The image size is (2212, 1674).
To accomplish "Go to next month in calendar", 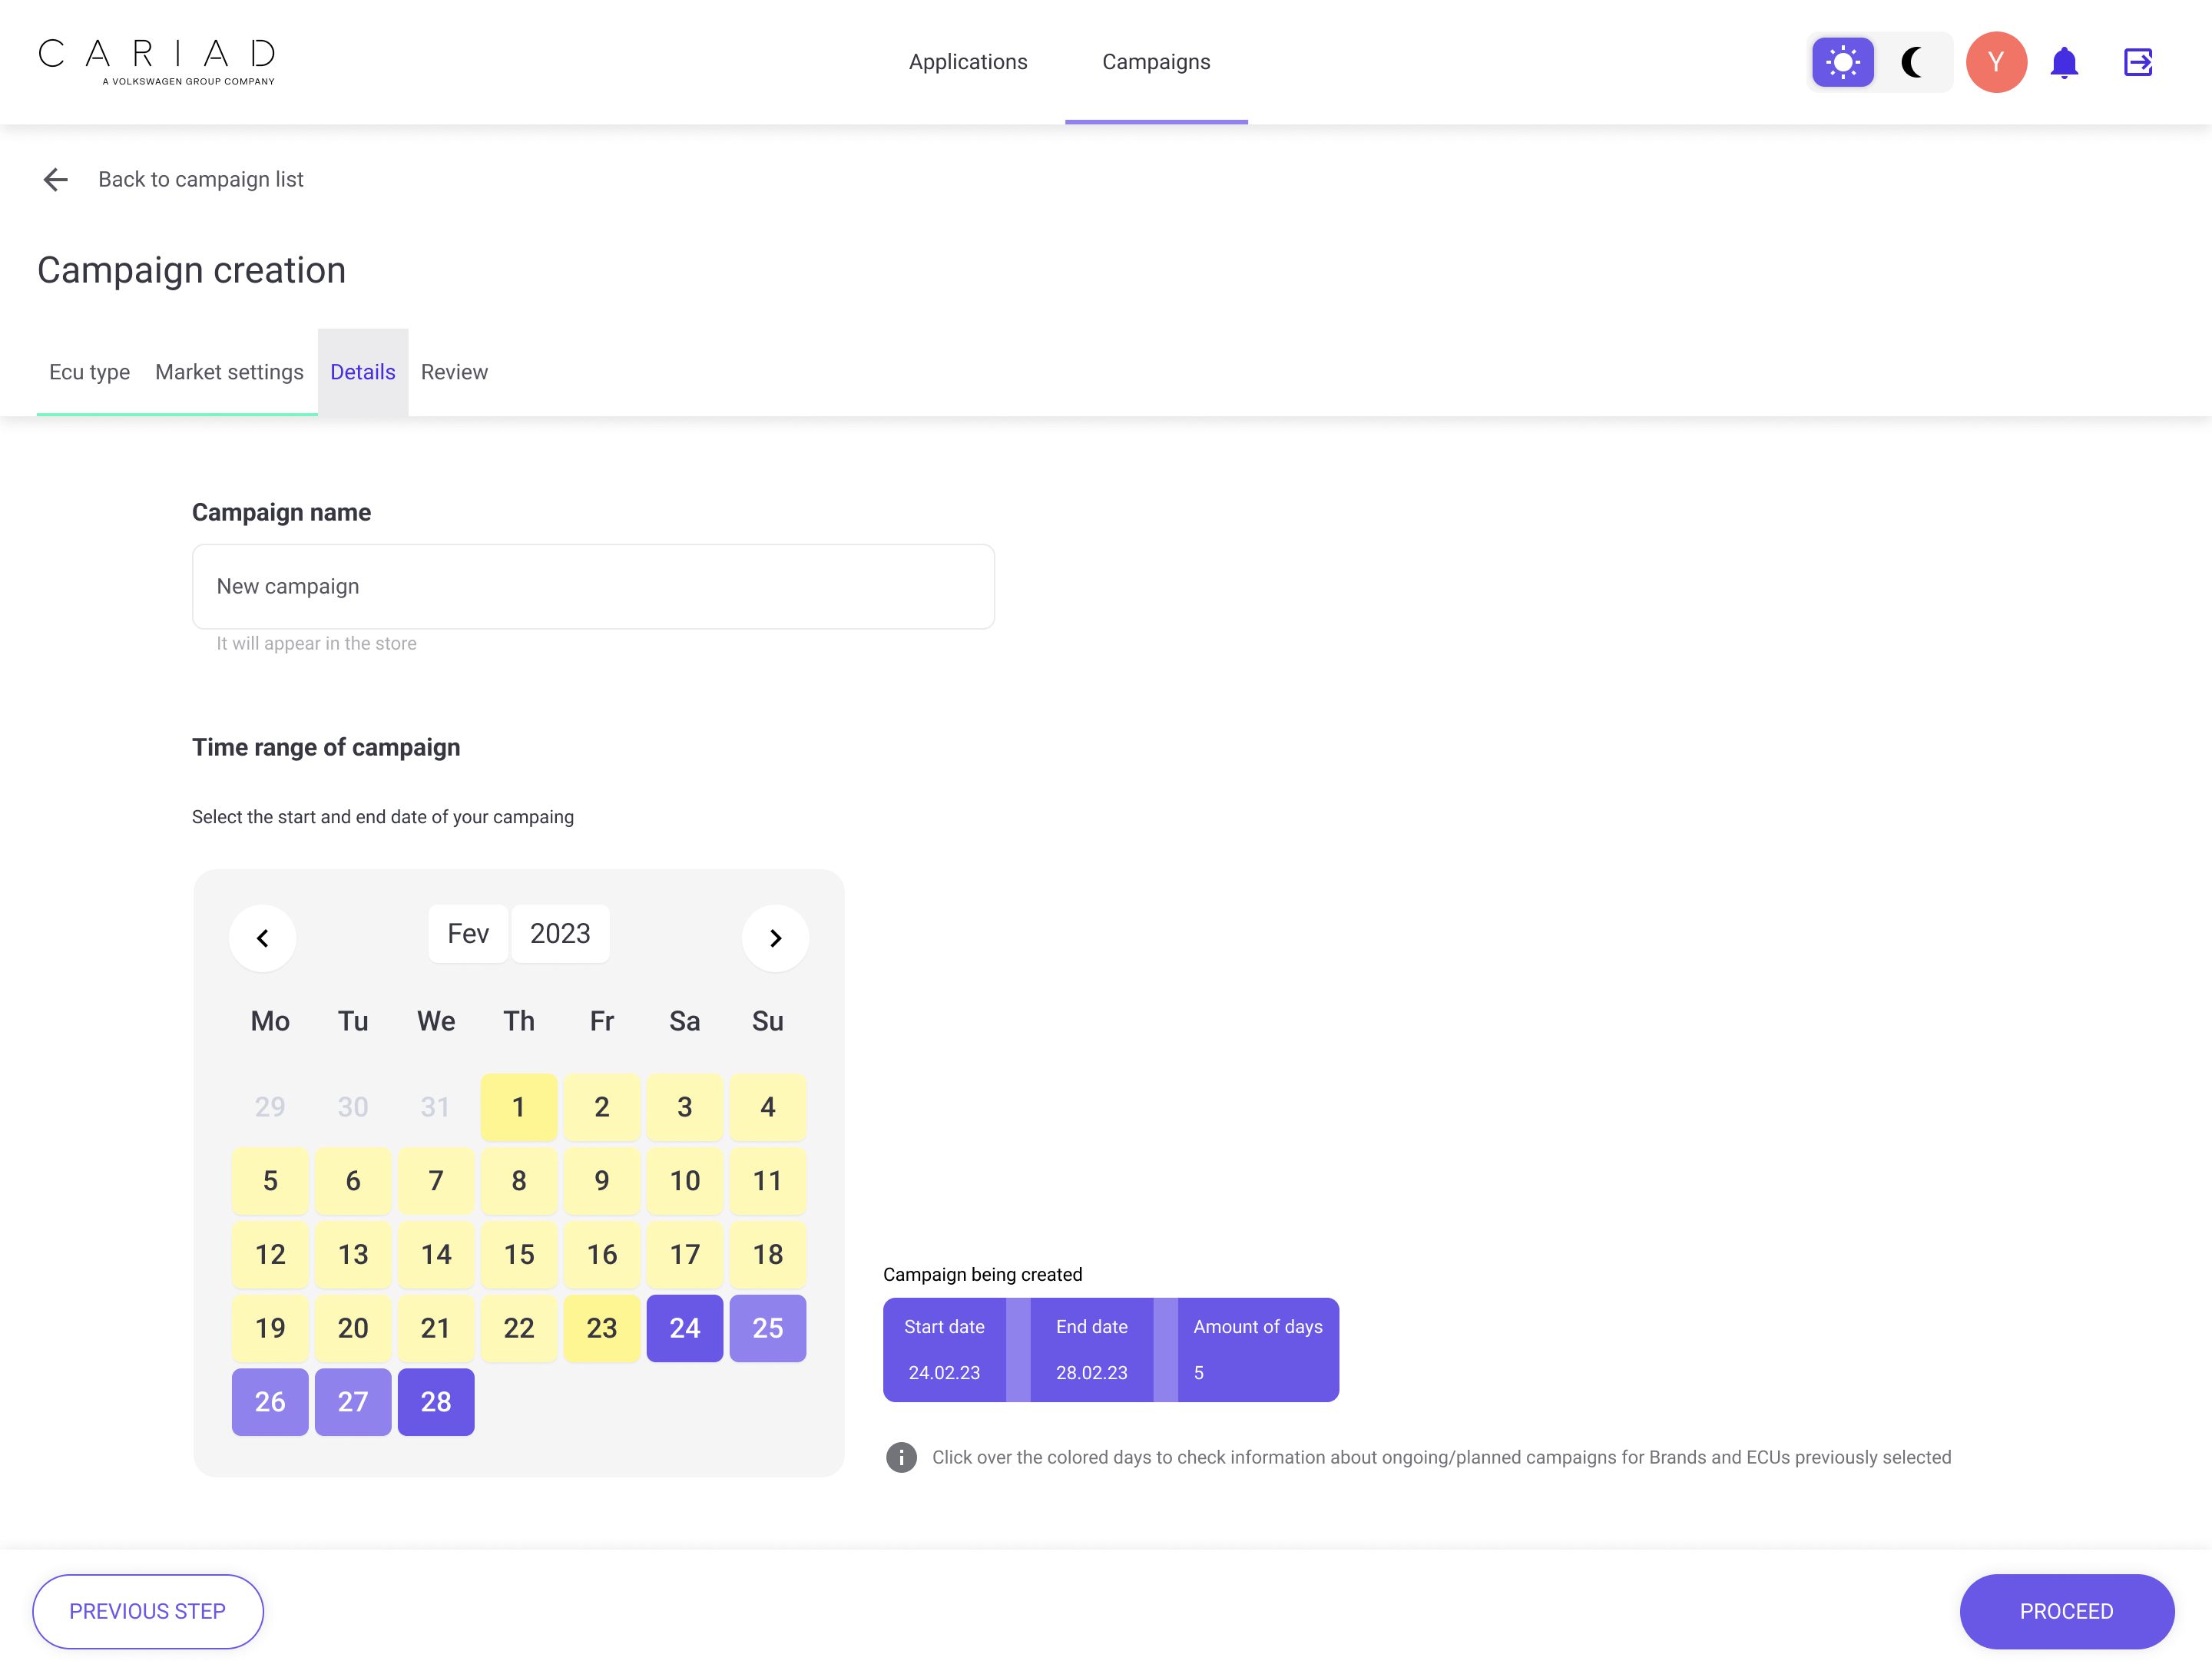I will (x=775, y=938).
